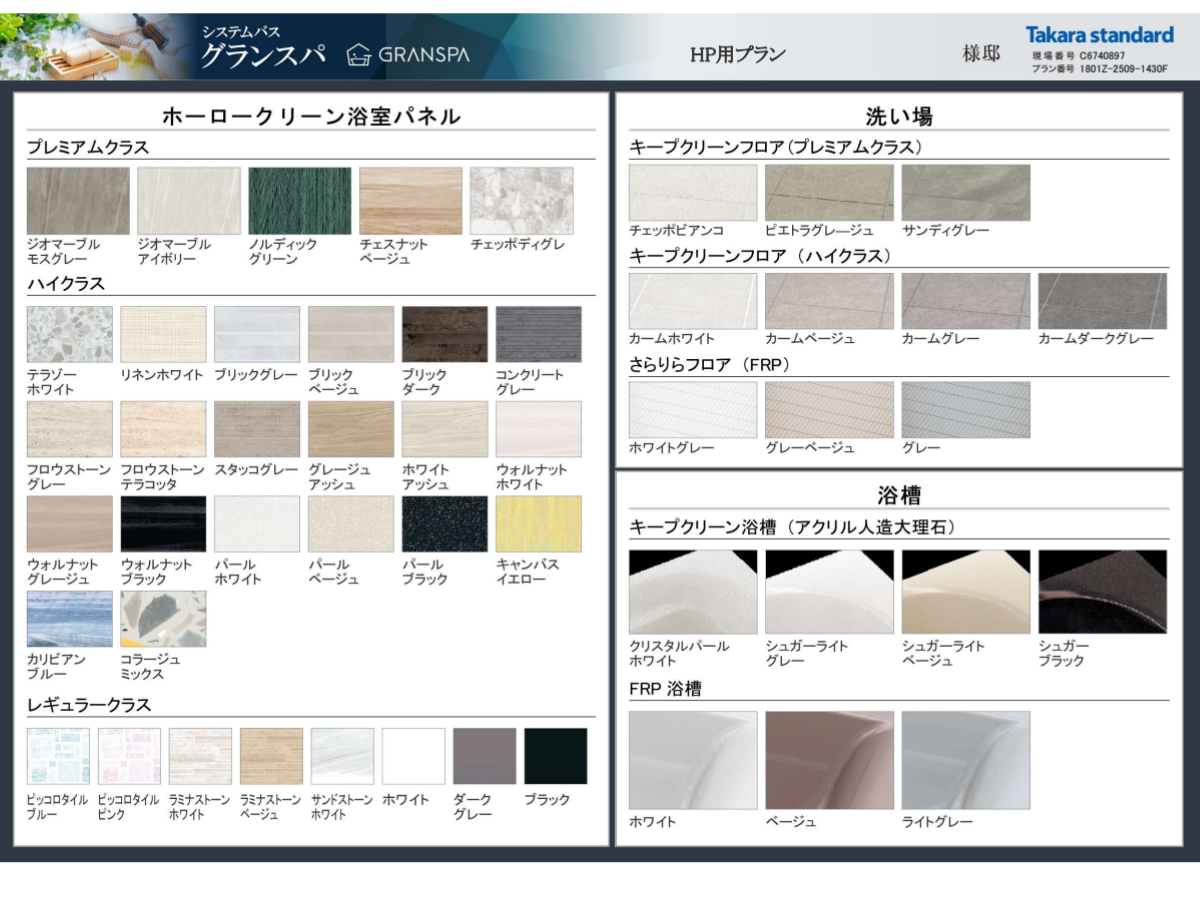Click the GRANSPA bathtub logo icon
Screen dimensions: 1200x900
pos(358,54)
